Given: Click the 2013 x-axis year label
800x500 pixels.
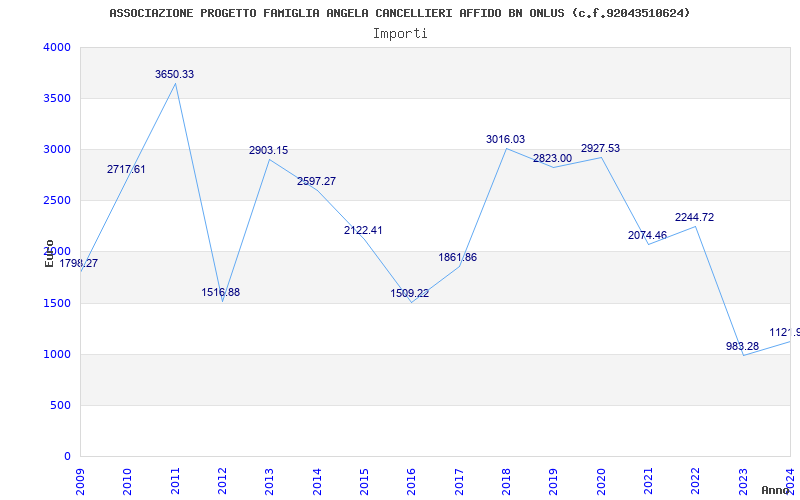Looking at the screenshot, I should (x=270, y=481).
